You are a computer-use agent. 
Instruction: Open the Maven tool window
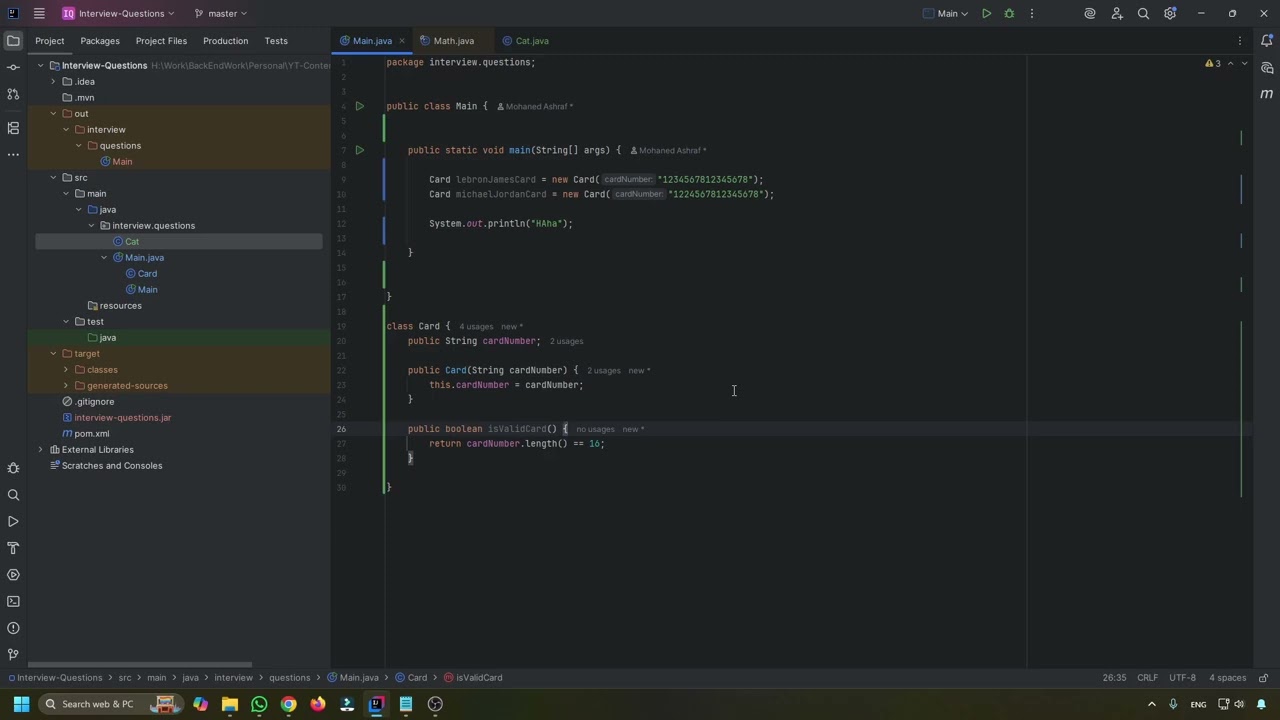click(1266, 94)
